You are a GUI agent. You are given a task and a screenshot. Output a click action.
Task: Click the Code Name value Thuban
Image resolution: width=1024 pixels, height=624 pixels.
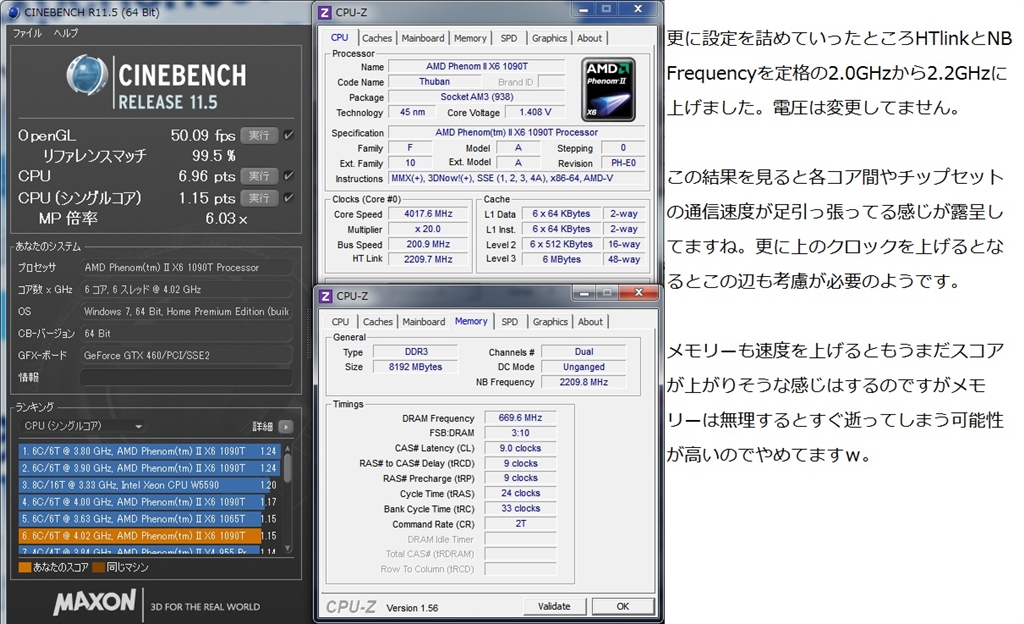click(x=434, y=82)
